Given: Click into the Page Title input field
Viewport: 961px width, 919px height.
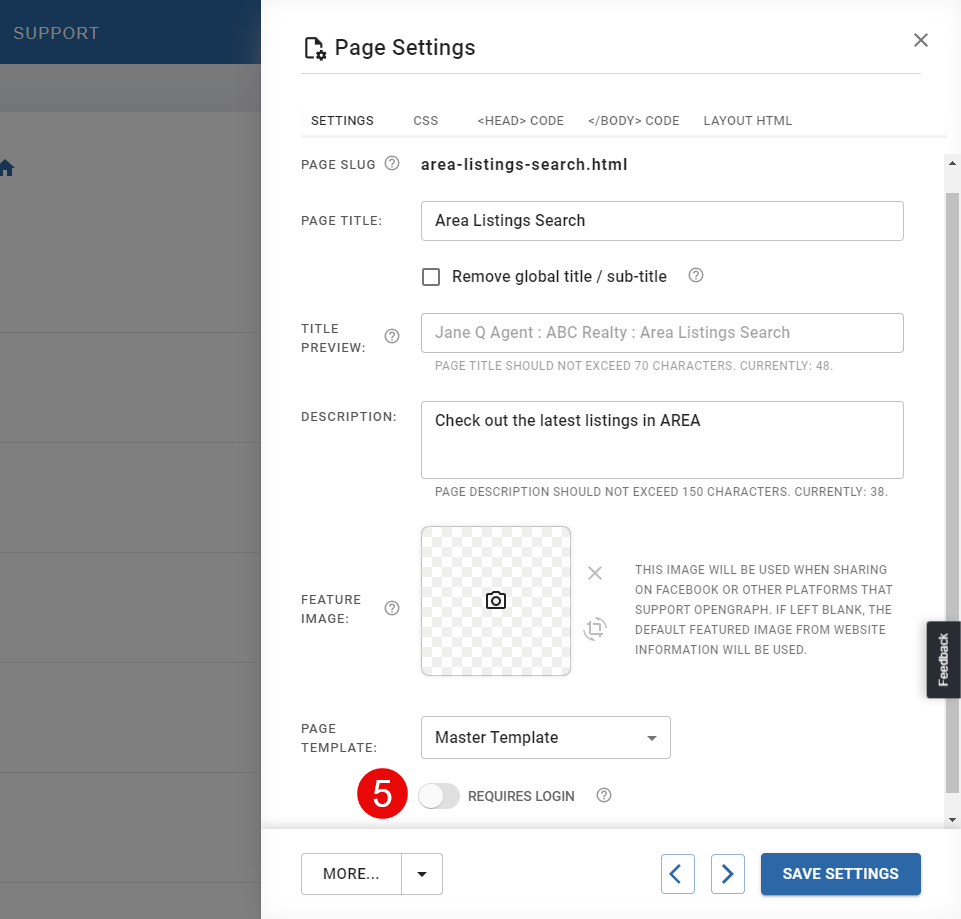Looking at the screenshot, I should pyautogui.click(x=662, y=221).
